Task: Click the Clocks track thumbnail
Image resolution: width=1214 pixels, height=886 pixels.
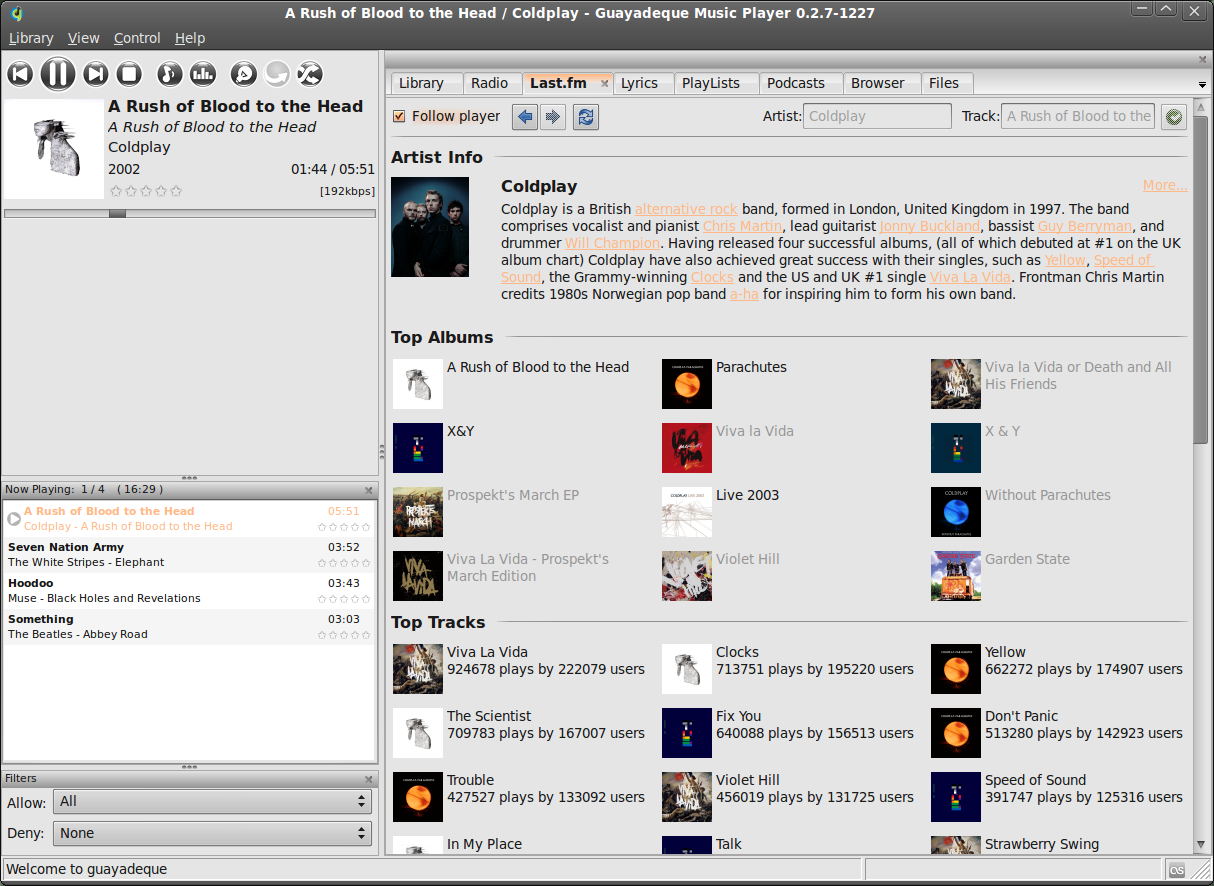Action: 687,669
